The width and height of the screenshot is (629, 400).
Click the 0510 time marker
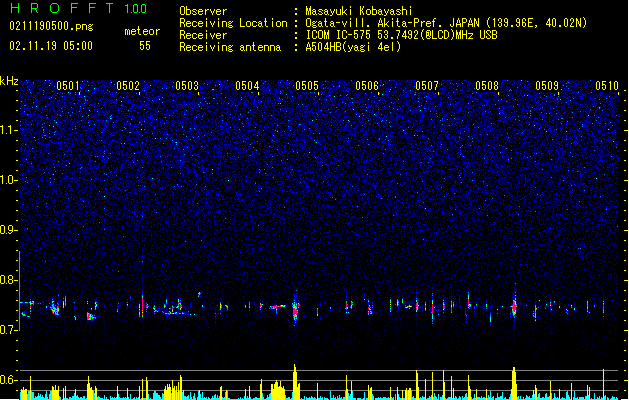point(607,86)
